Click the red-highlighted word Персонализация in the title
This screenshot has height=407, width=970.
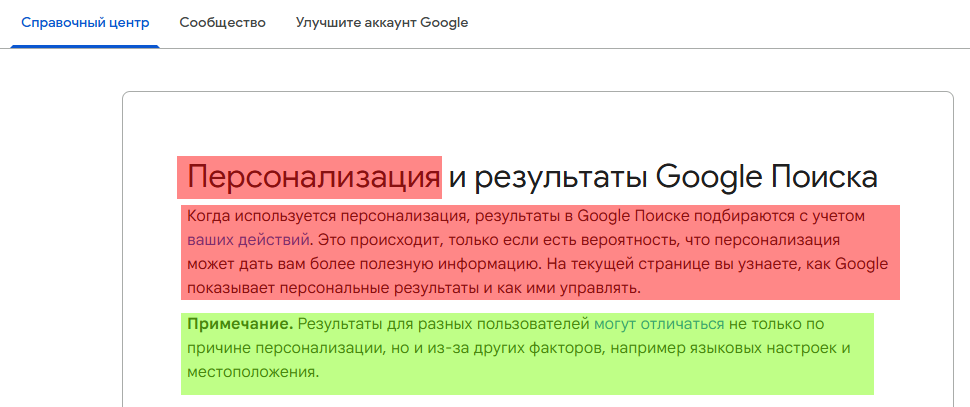[314, 178]
